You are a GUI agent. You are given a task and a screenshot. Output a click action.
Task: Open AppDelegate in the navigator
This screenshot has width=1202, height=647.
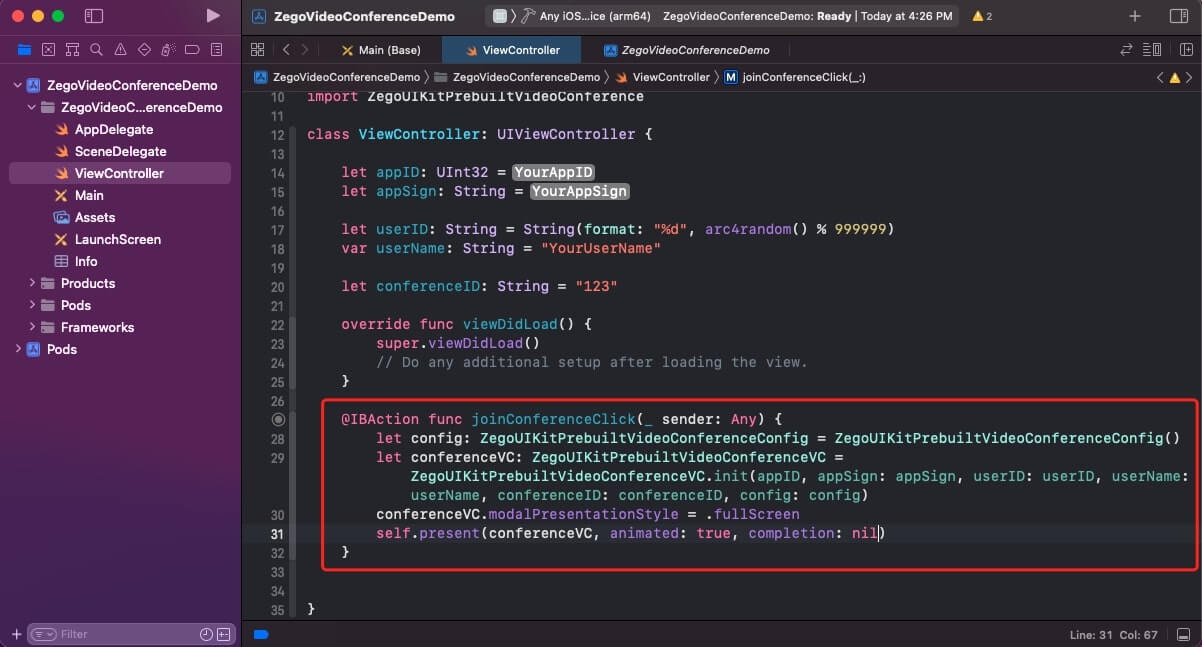(114, 130)
